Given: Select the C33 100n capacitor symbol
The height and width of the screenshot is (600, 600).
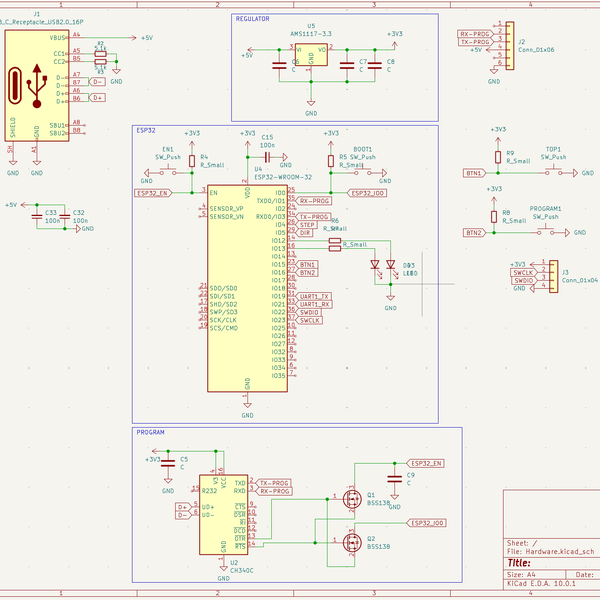Looking at the screenshot, I should (x=37, y=217).
